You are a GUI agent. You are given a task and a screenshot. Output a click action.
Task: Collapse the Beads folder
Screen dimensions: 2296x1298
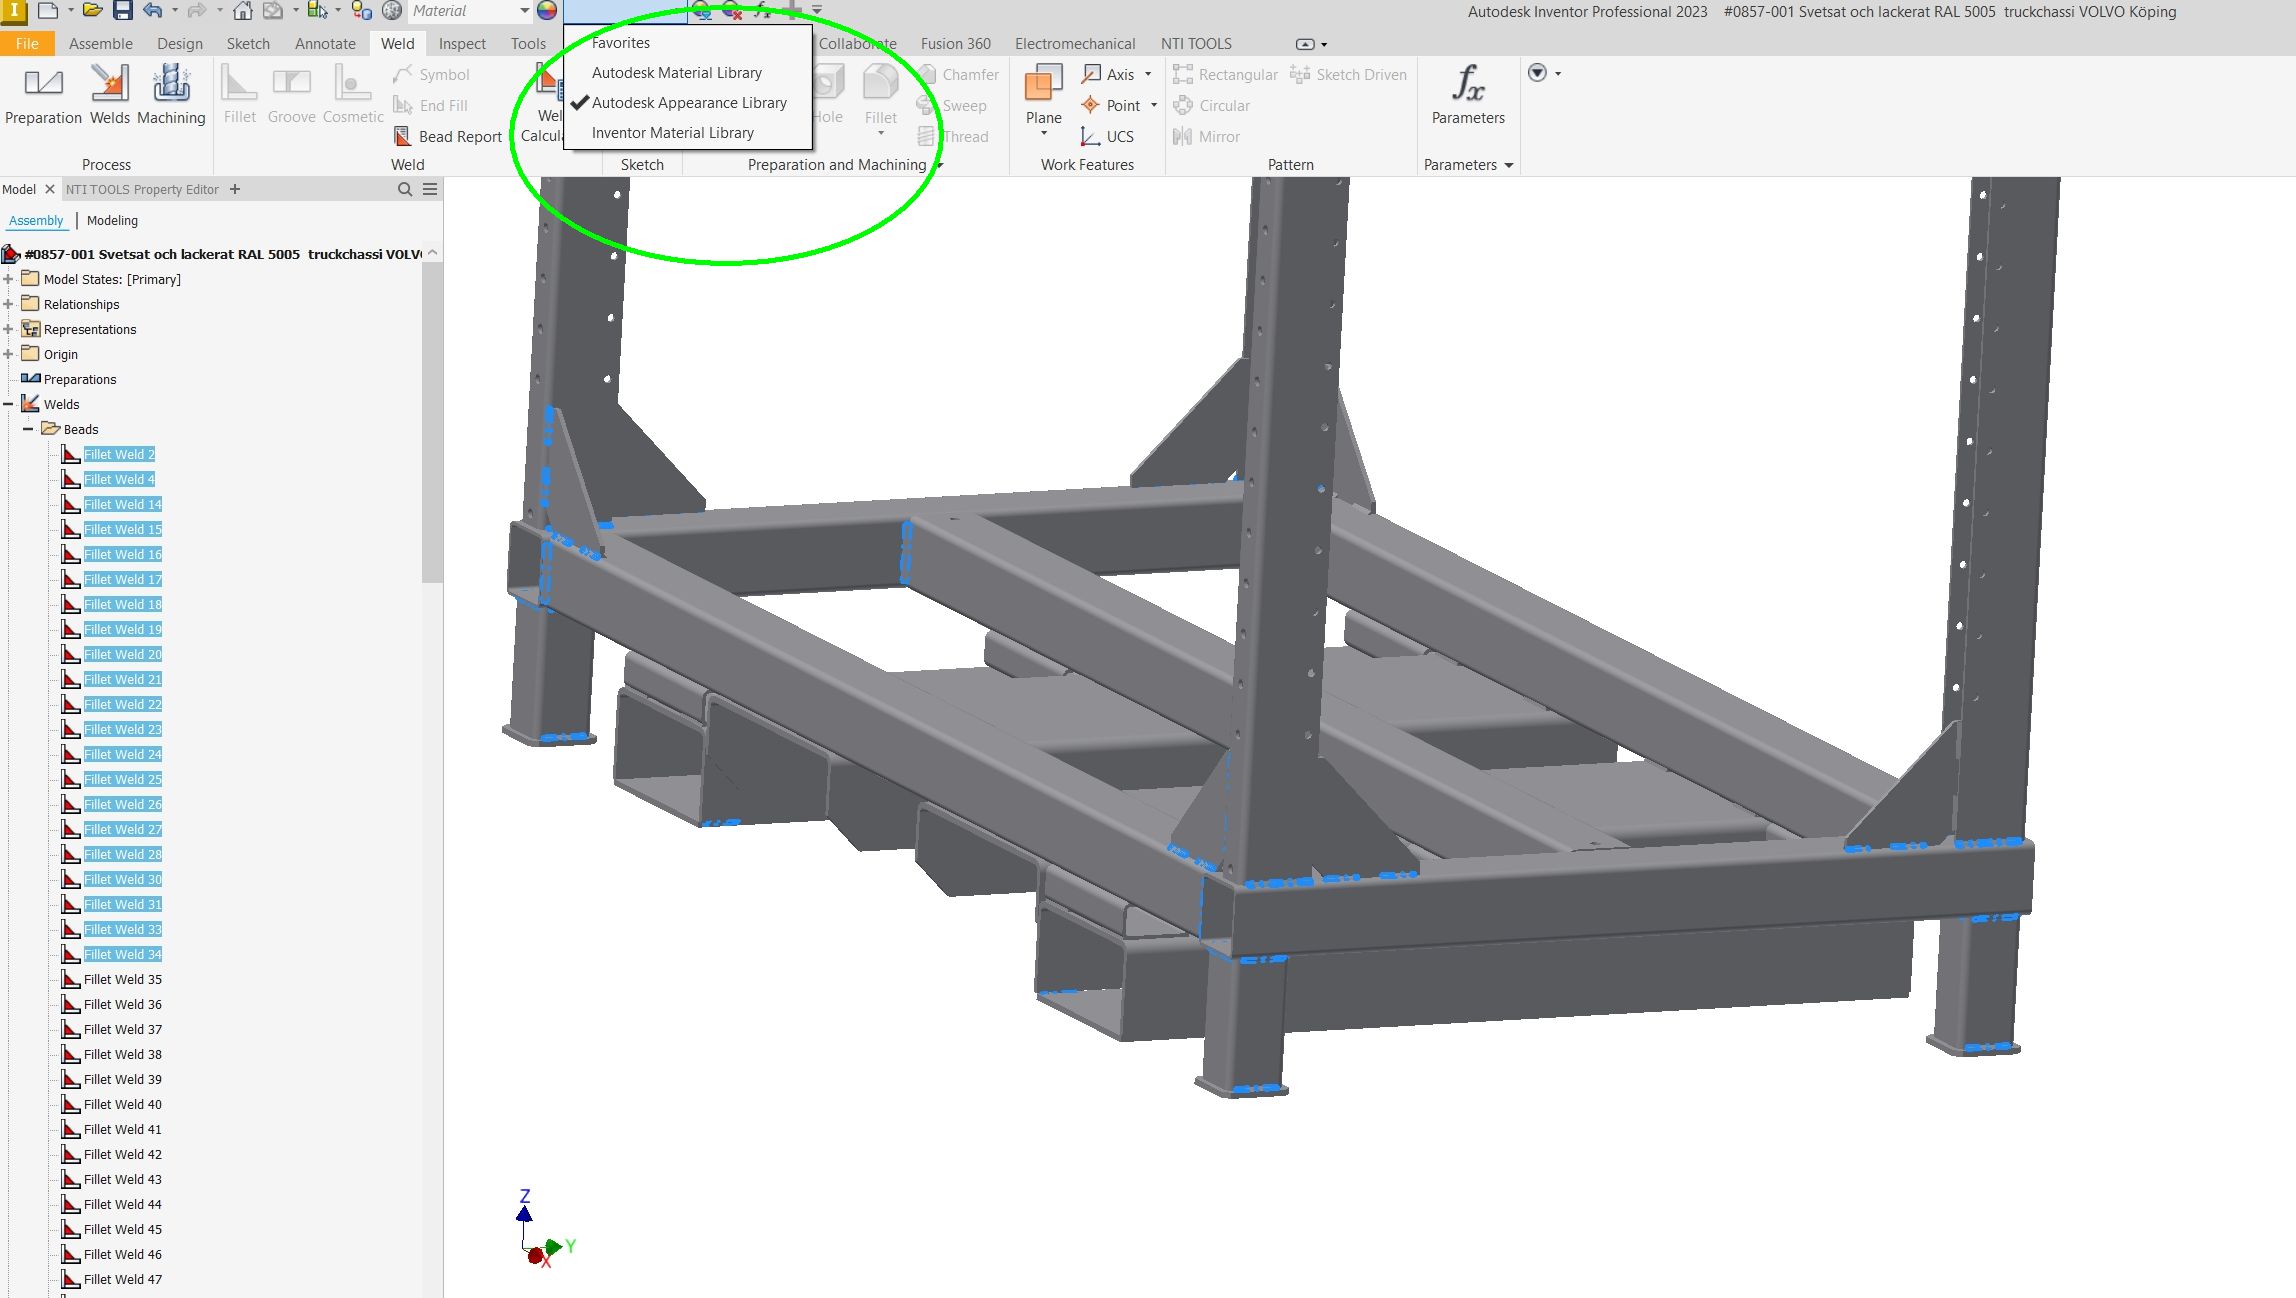(x=27, y=428)
